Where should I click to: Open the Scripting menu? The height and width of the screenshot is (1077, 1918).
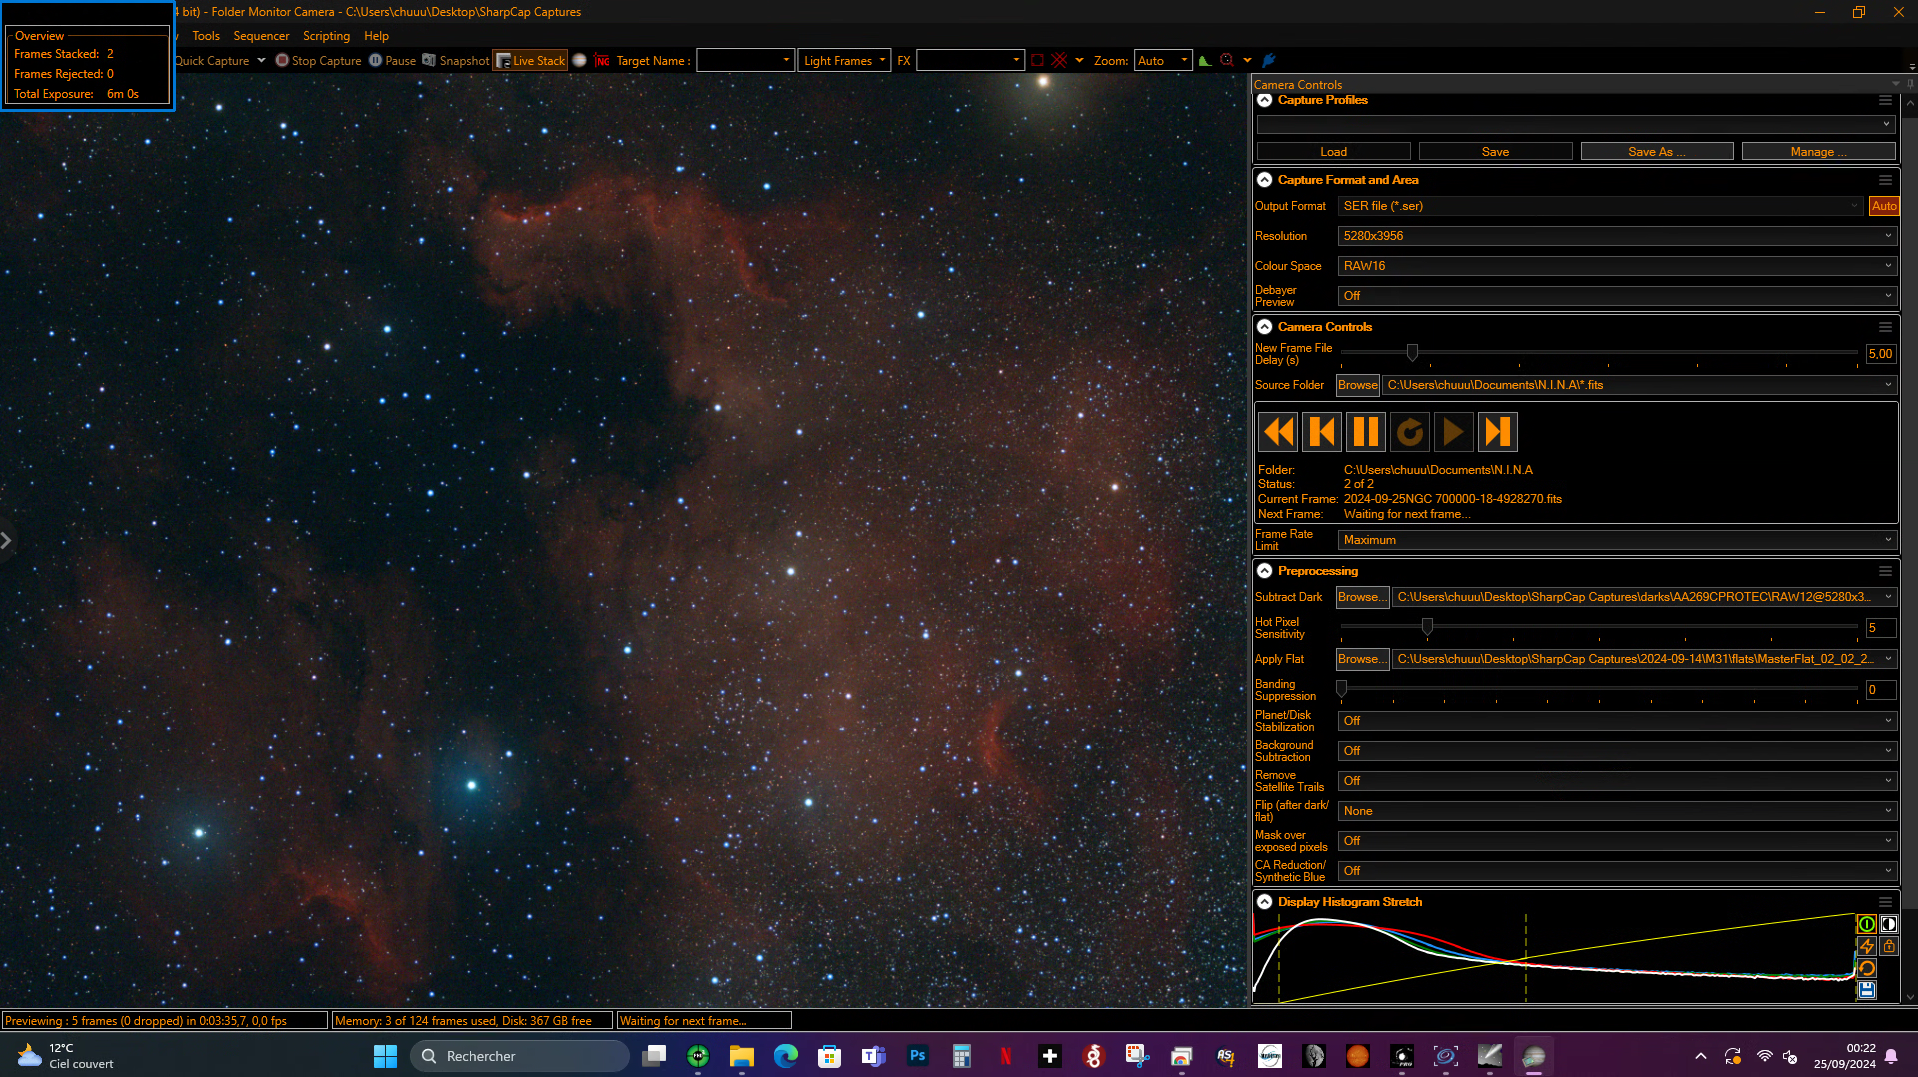pyautogui.click(x=326, y=36)
